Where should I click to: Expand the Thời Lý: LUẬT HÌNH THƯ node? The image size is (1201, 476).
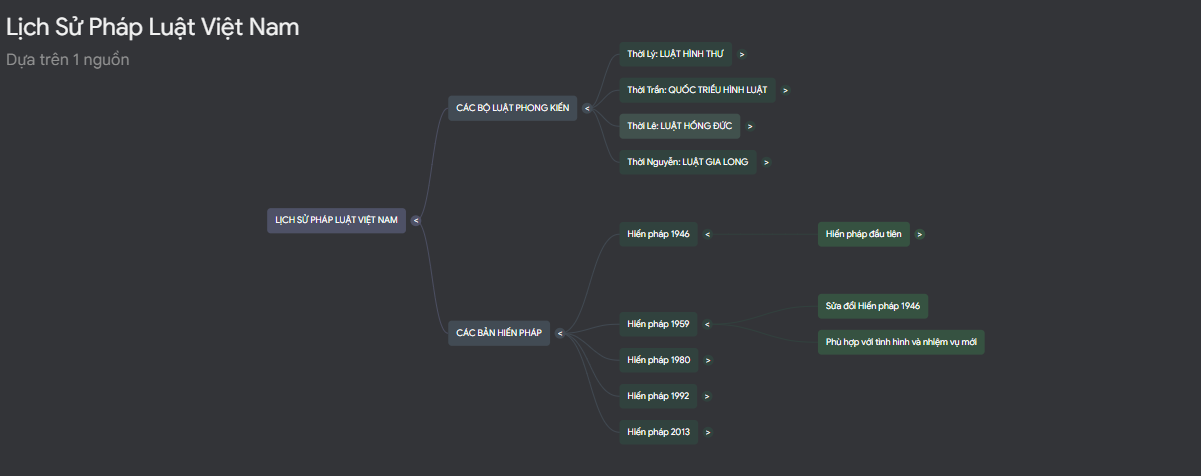coord(742,54)
